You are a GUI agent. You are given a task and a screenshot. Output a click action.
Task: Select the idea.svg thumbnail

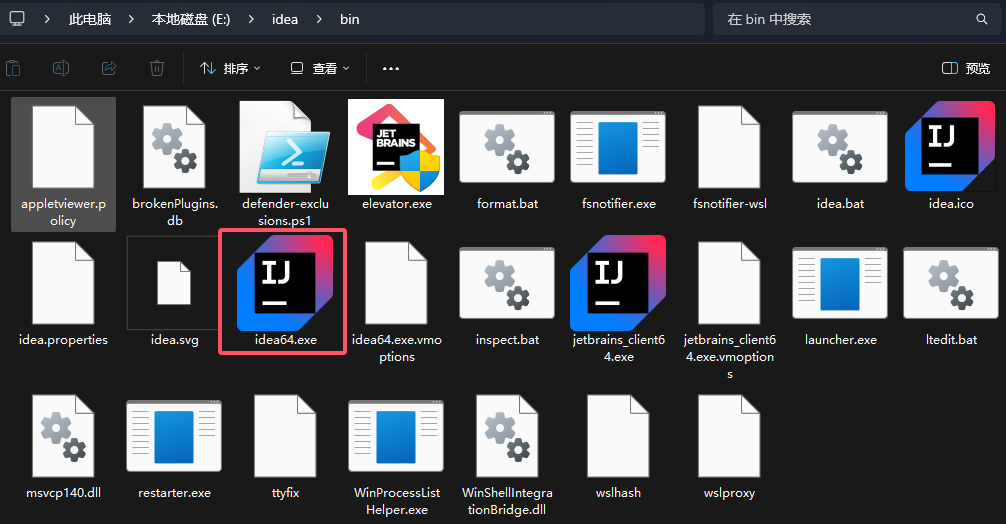pos(174,283)
